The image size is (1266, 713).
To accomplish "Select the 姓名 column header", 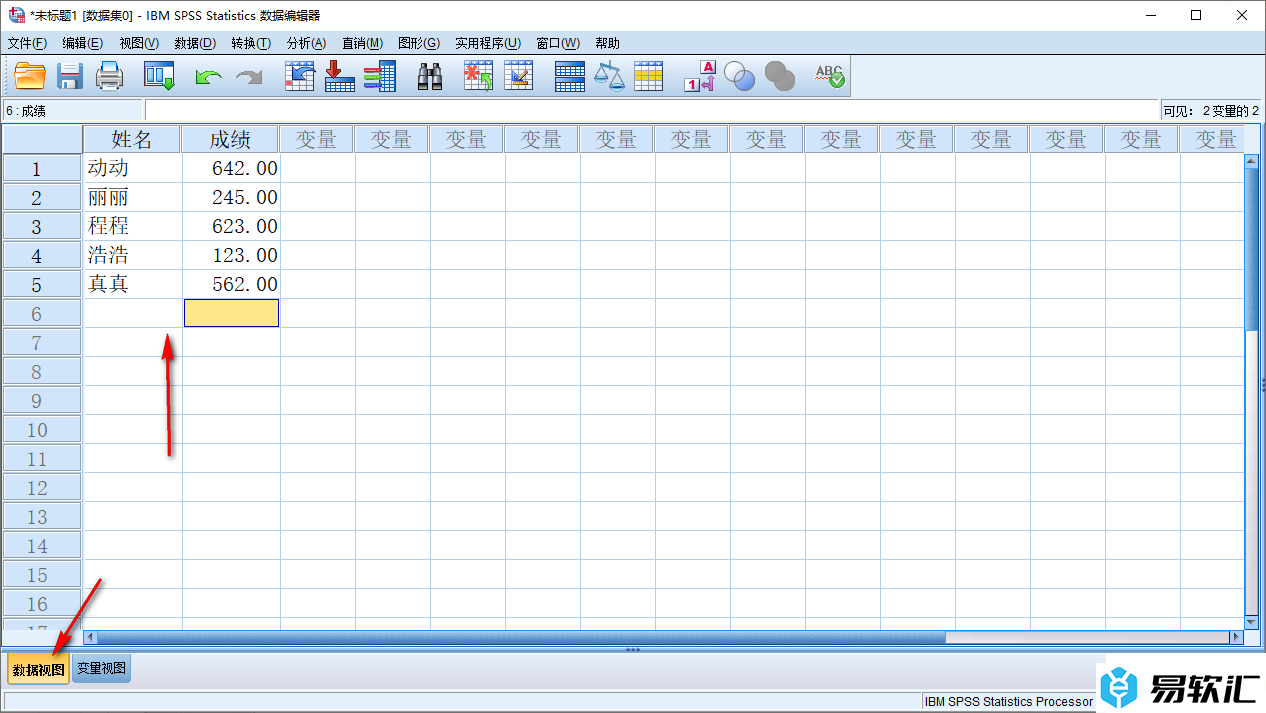I will [132, 139].
